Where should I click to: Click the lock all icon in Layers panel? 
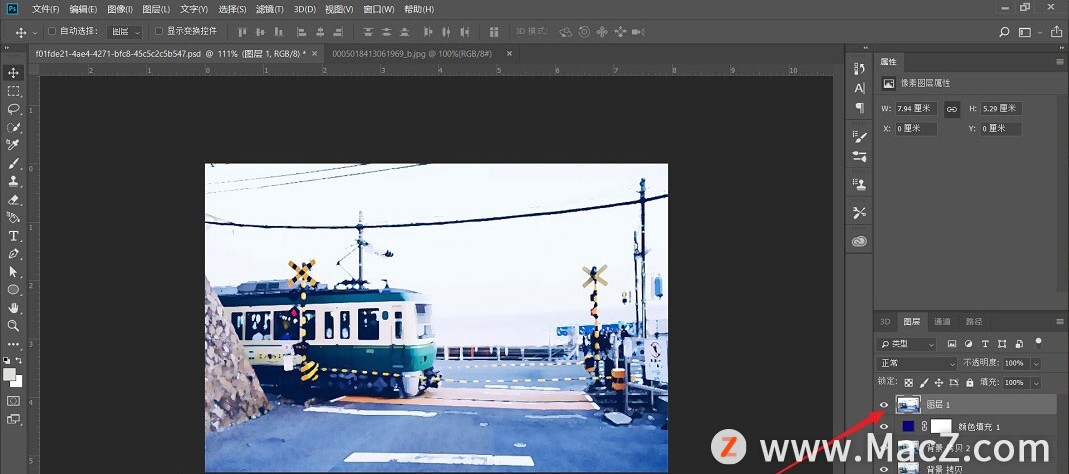click(x=969, y=383)
